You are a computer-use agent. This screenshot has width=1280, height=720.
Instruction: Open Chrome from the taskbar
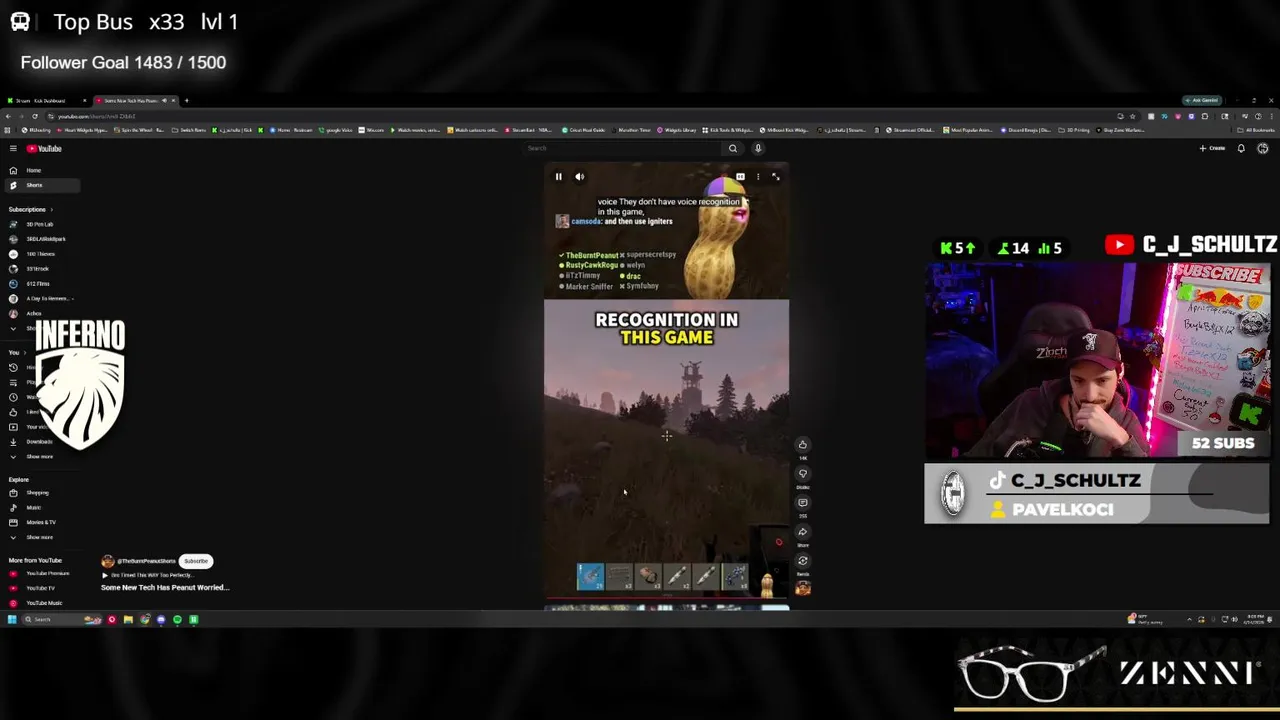(x=145, y=619)
